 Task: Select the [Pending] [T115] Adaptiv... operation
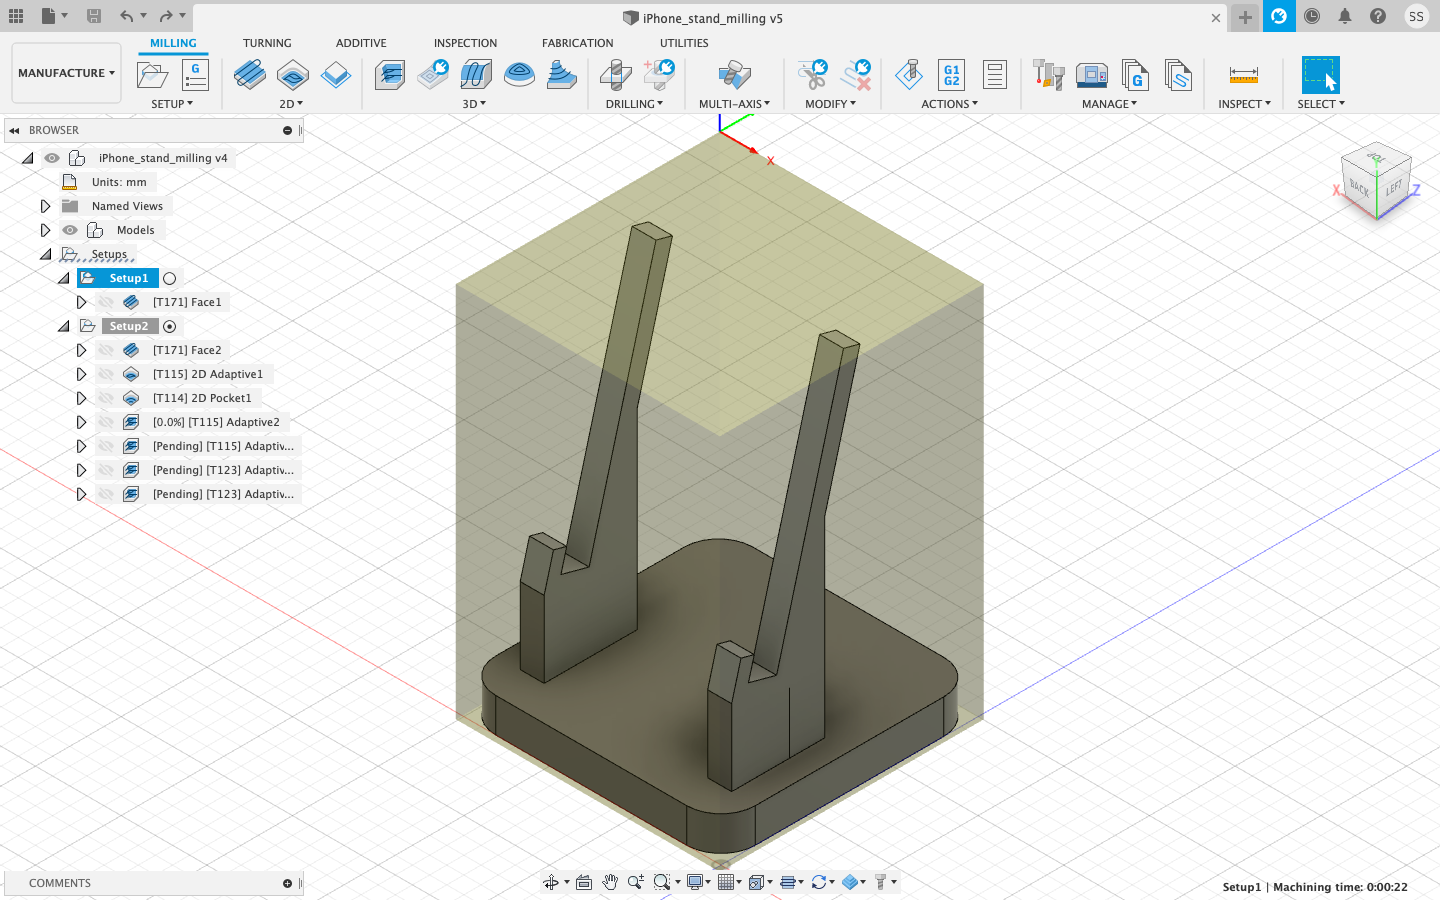point(223,446)
